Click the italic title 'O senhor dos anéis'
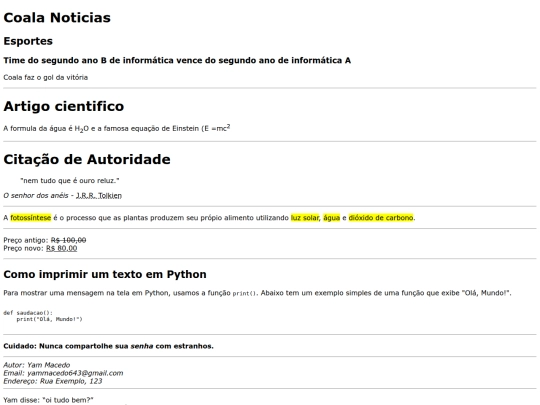Screen dimensions: 540x405 coord(36,196)
